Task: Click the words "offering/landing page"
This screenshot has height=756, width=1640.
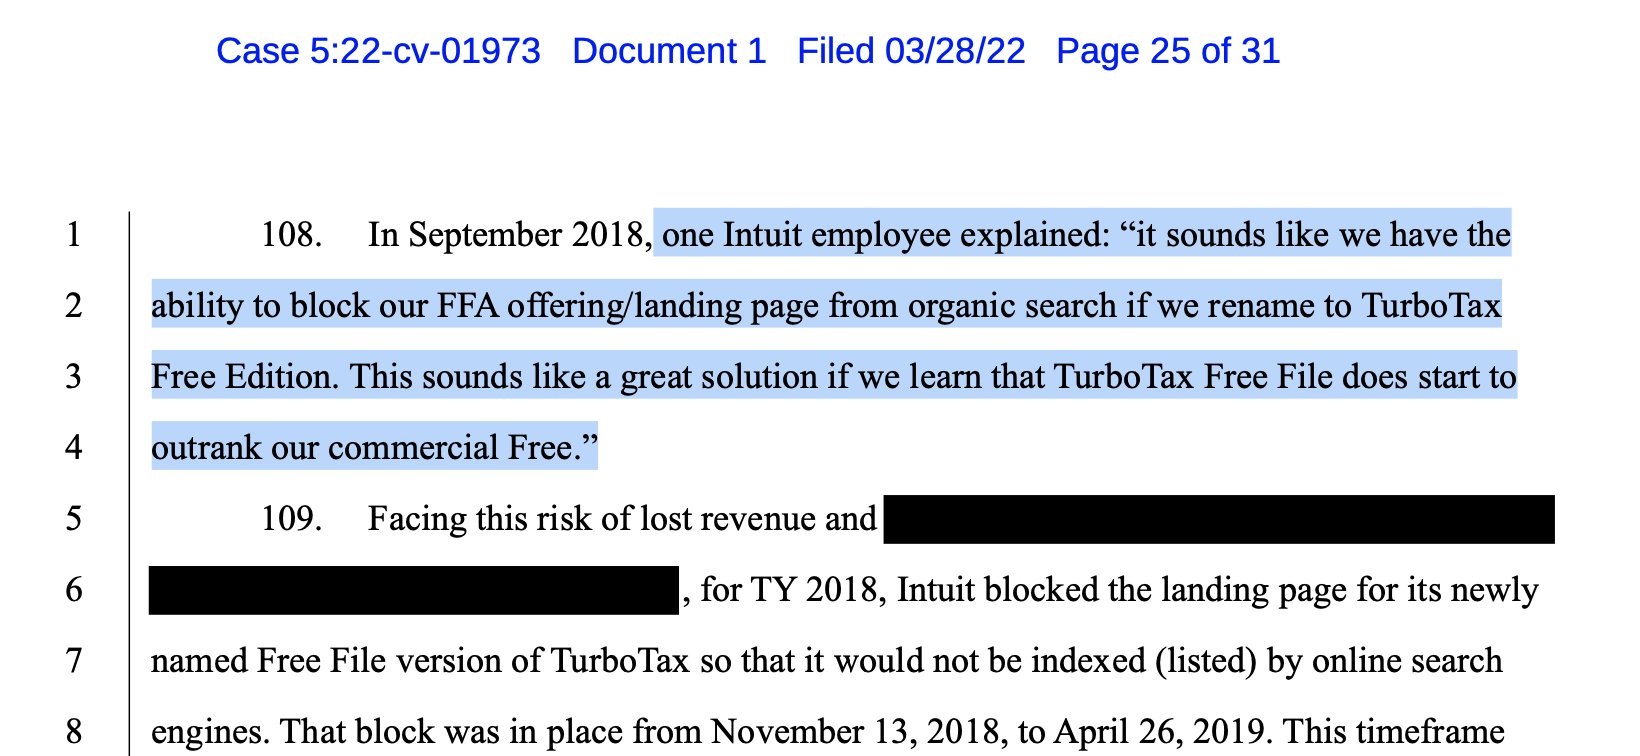Action: coord(663,306)
